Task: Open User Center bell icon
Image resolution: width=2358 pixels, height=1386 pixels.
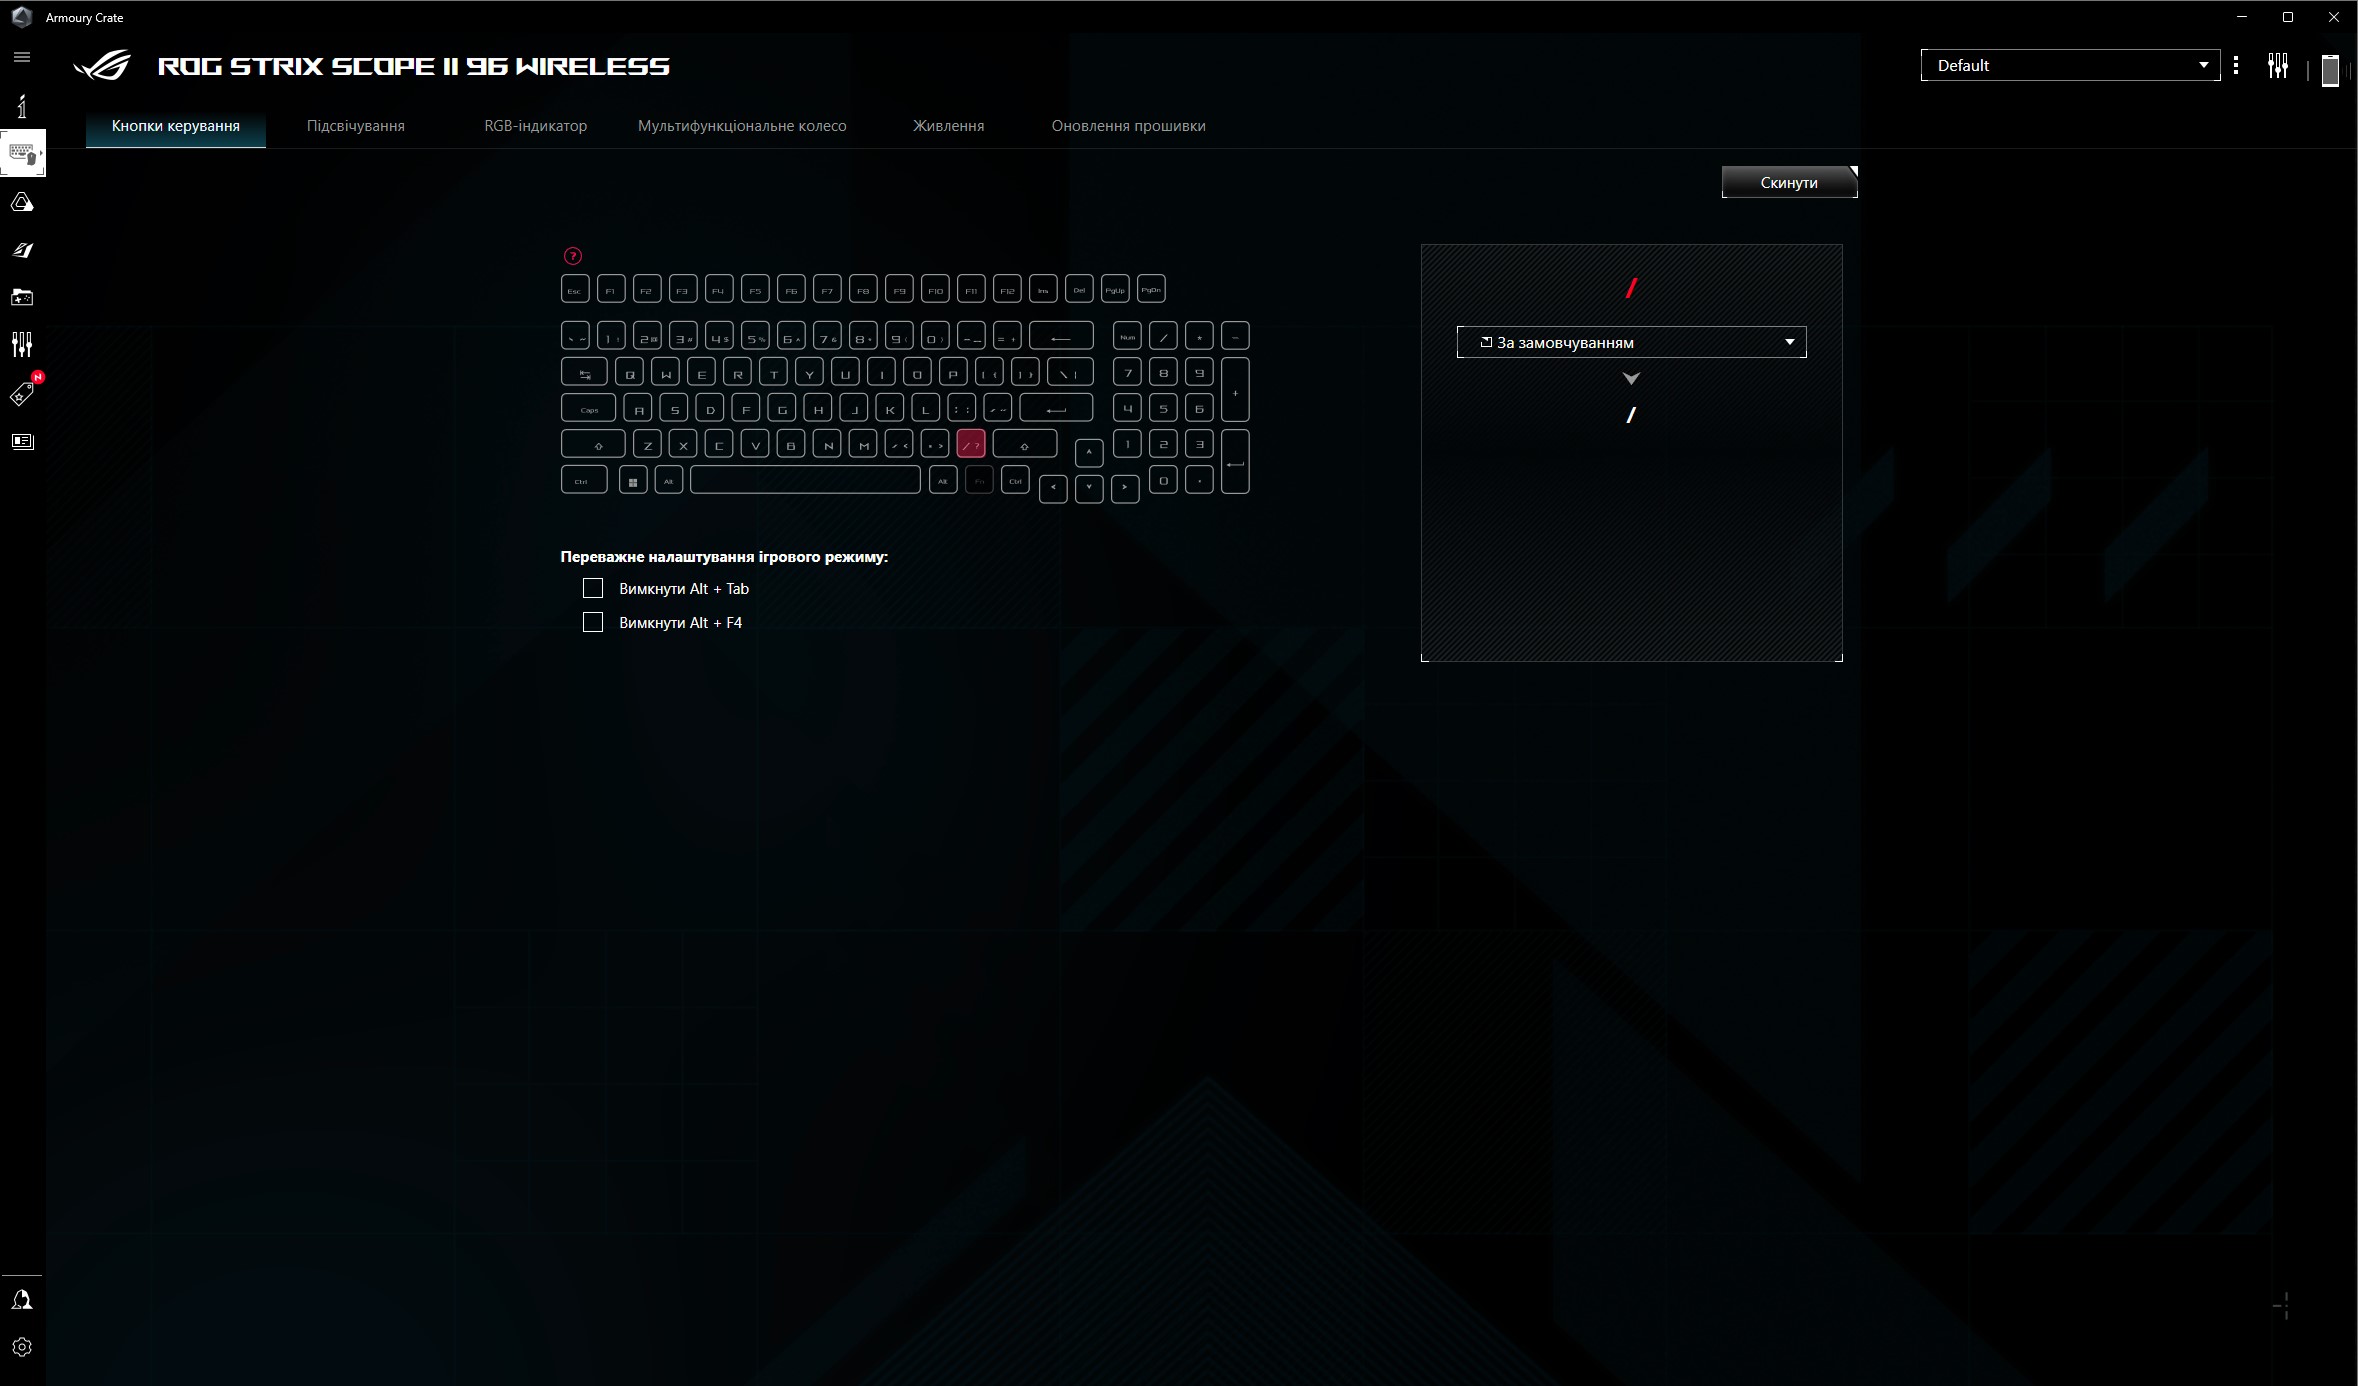Action: click(x=22, y=1299)
